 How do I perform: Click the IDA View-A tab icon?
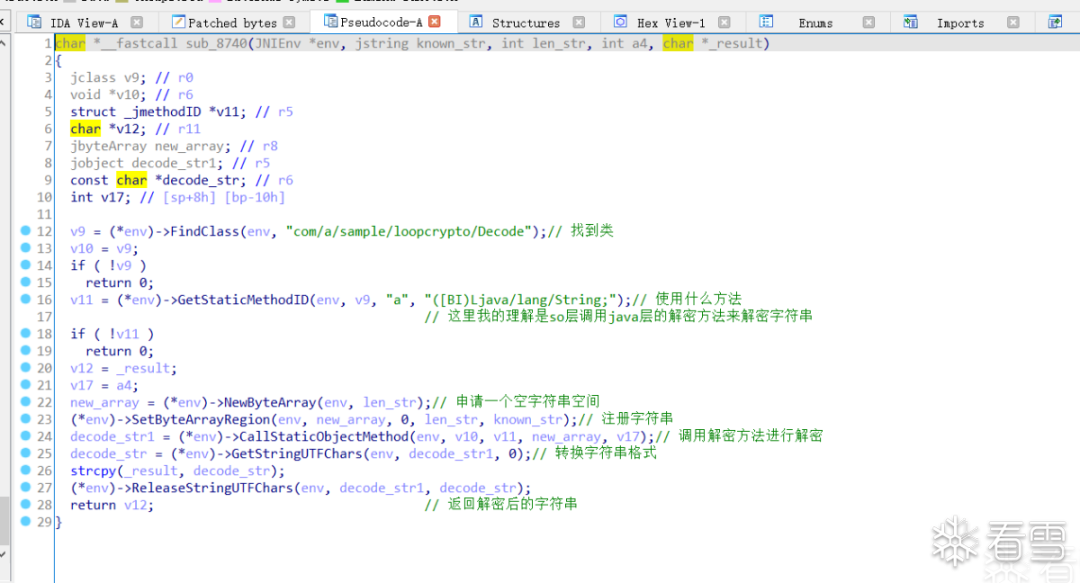pyautogui.click(x=34, y=22)
